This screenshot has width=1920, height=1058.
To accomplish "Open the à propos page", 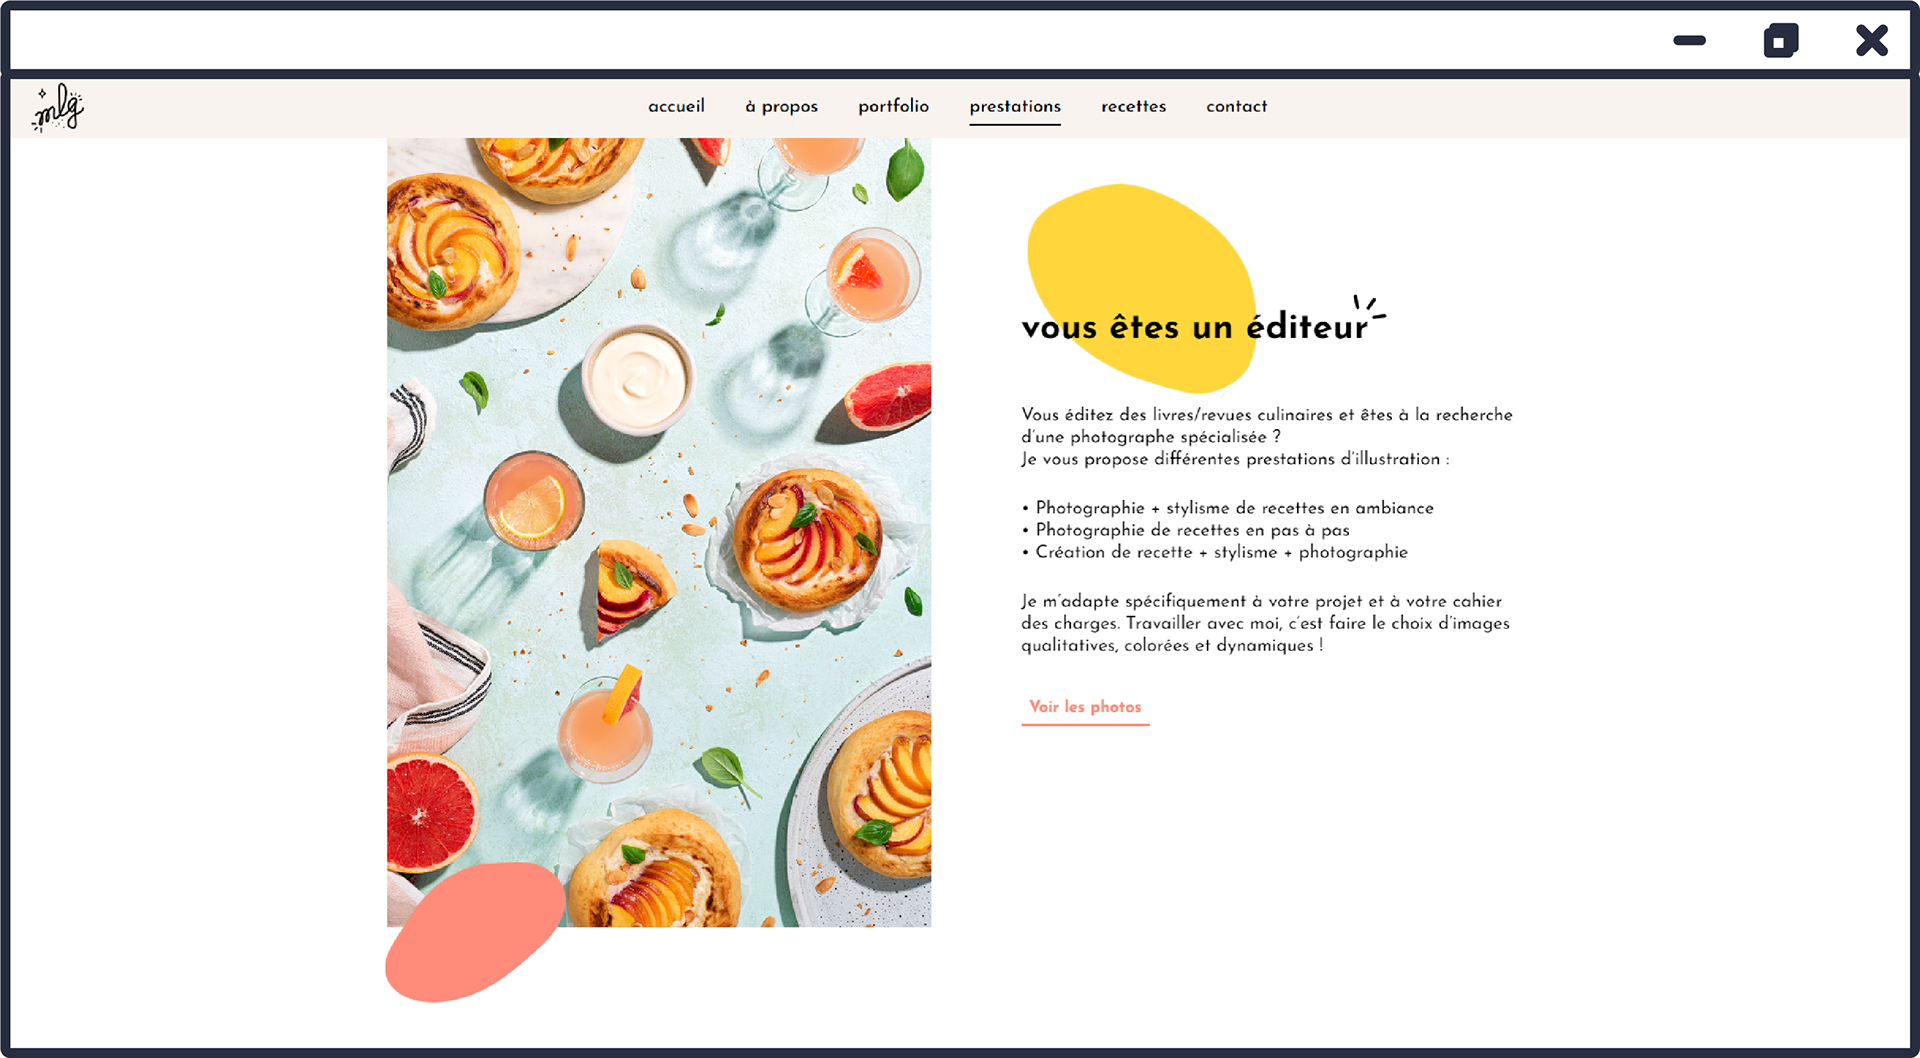I will coord(781,106).
